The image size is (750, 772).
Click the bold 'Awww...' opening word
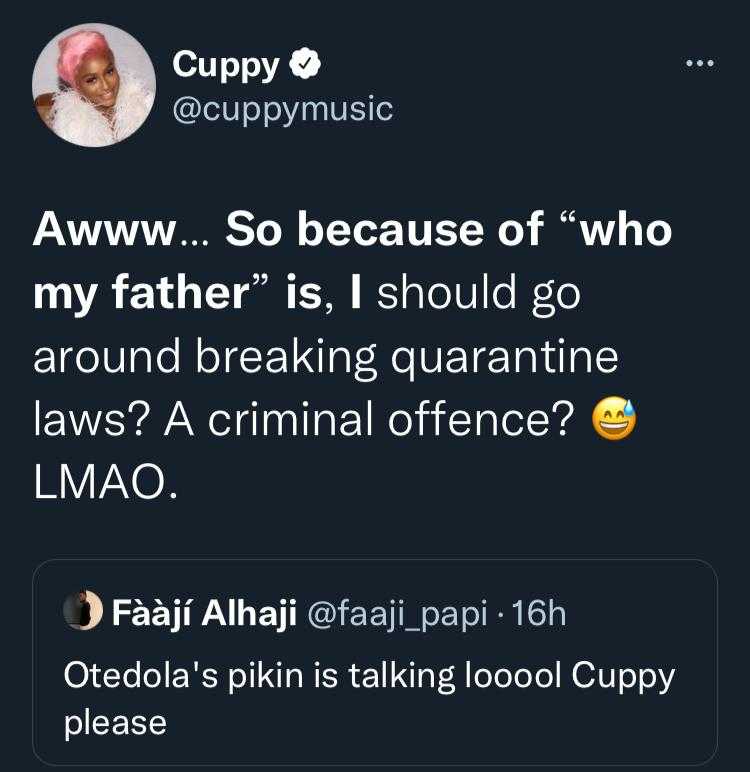[121, 229]
